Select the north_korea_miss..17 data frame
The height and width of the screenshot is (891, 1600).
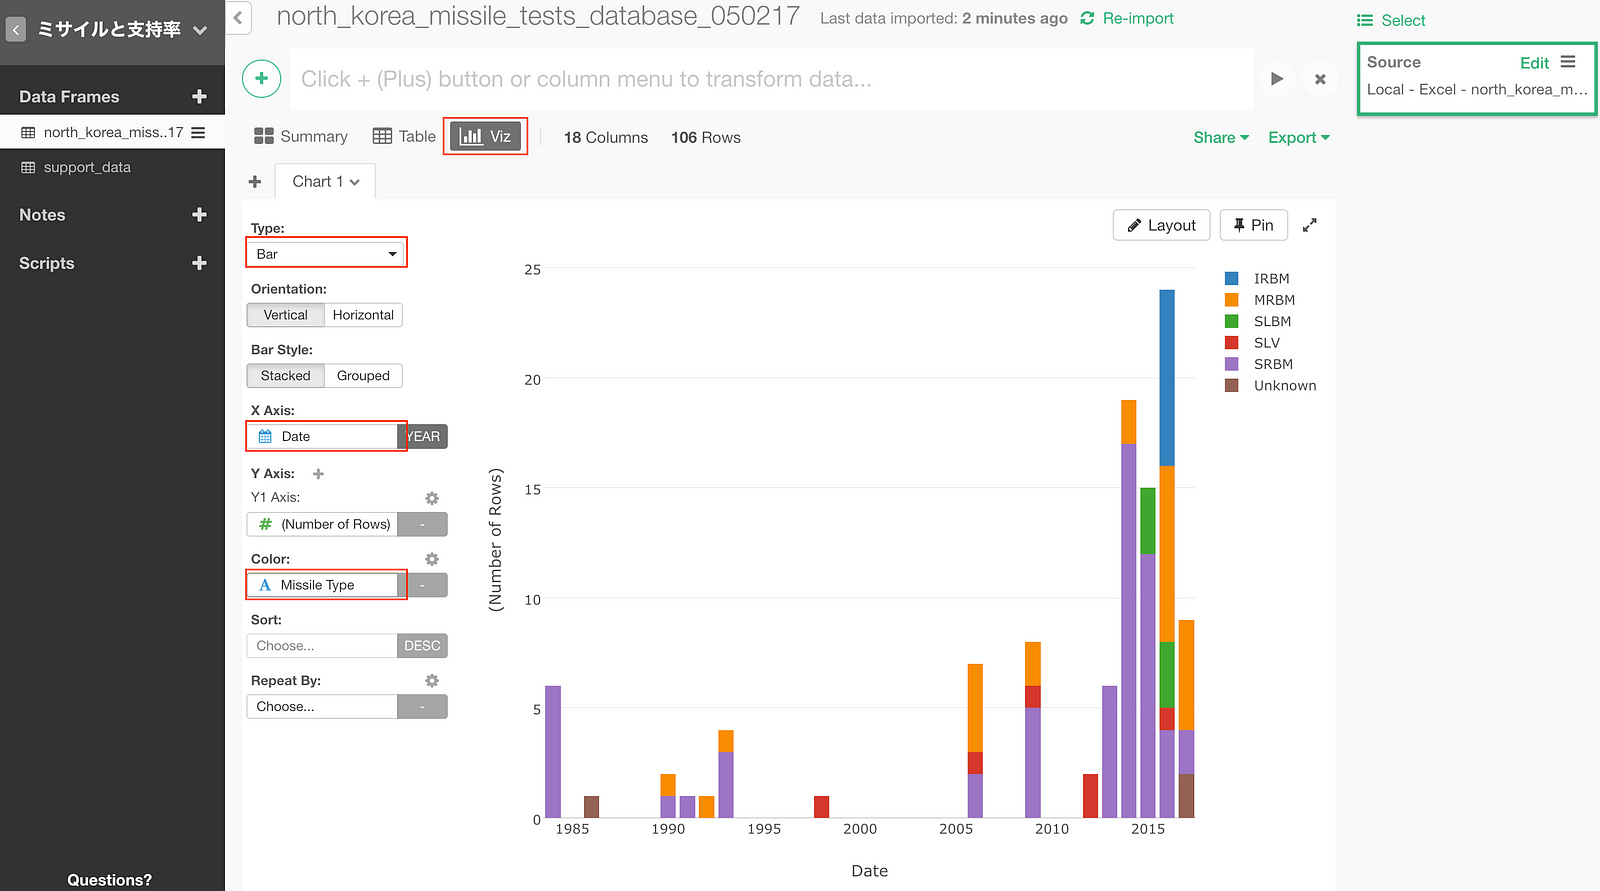click(113, 132)
